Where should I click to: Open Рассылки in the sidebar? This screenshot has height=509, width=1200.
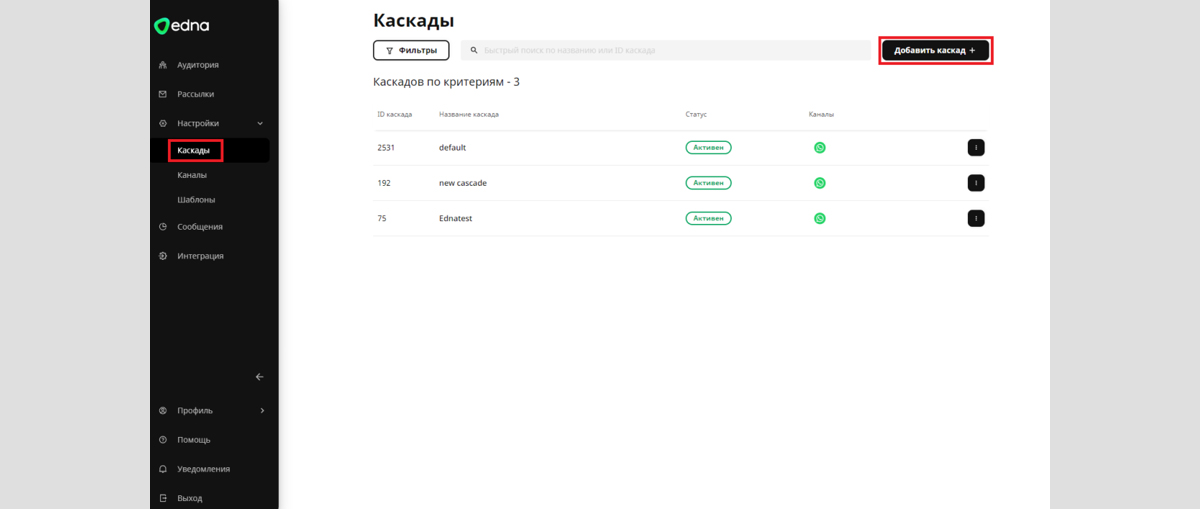195,94
